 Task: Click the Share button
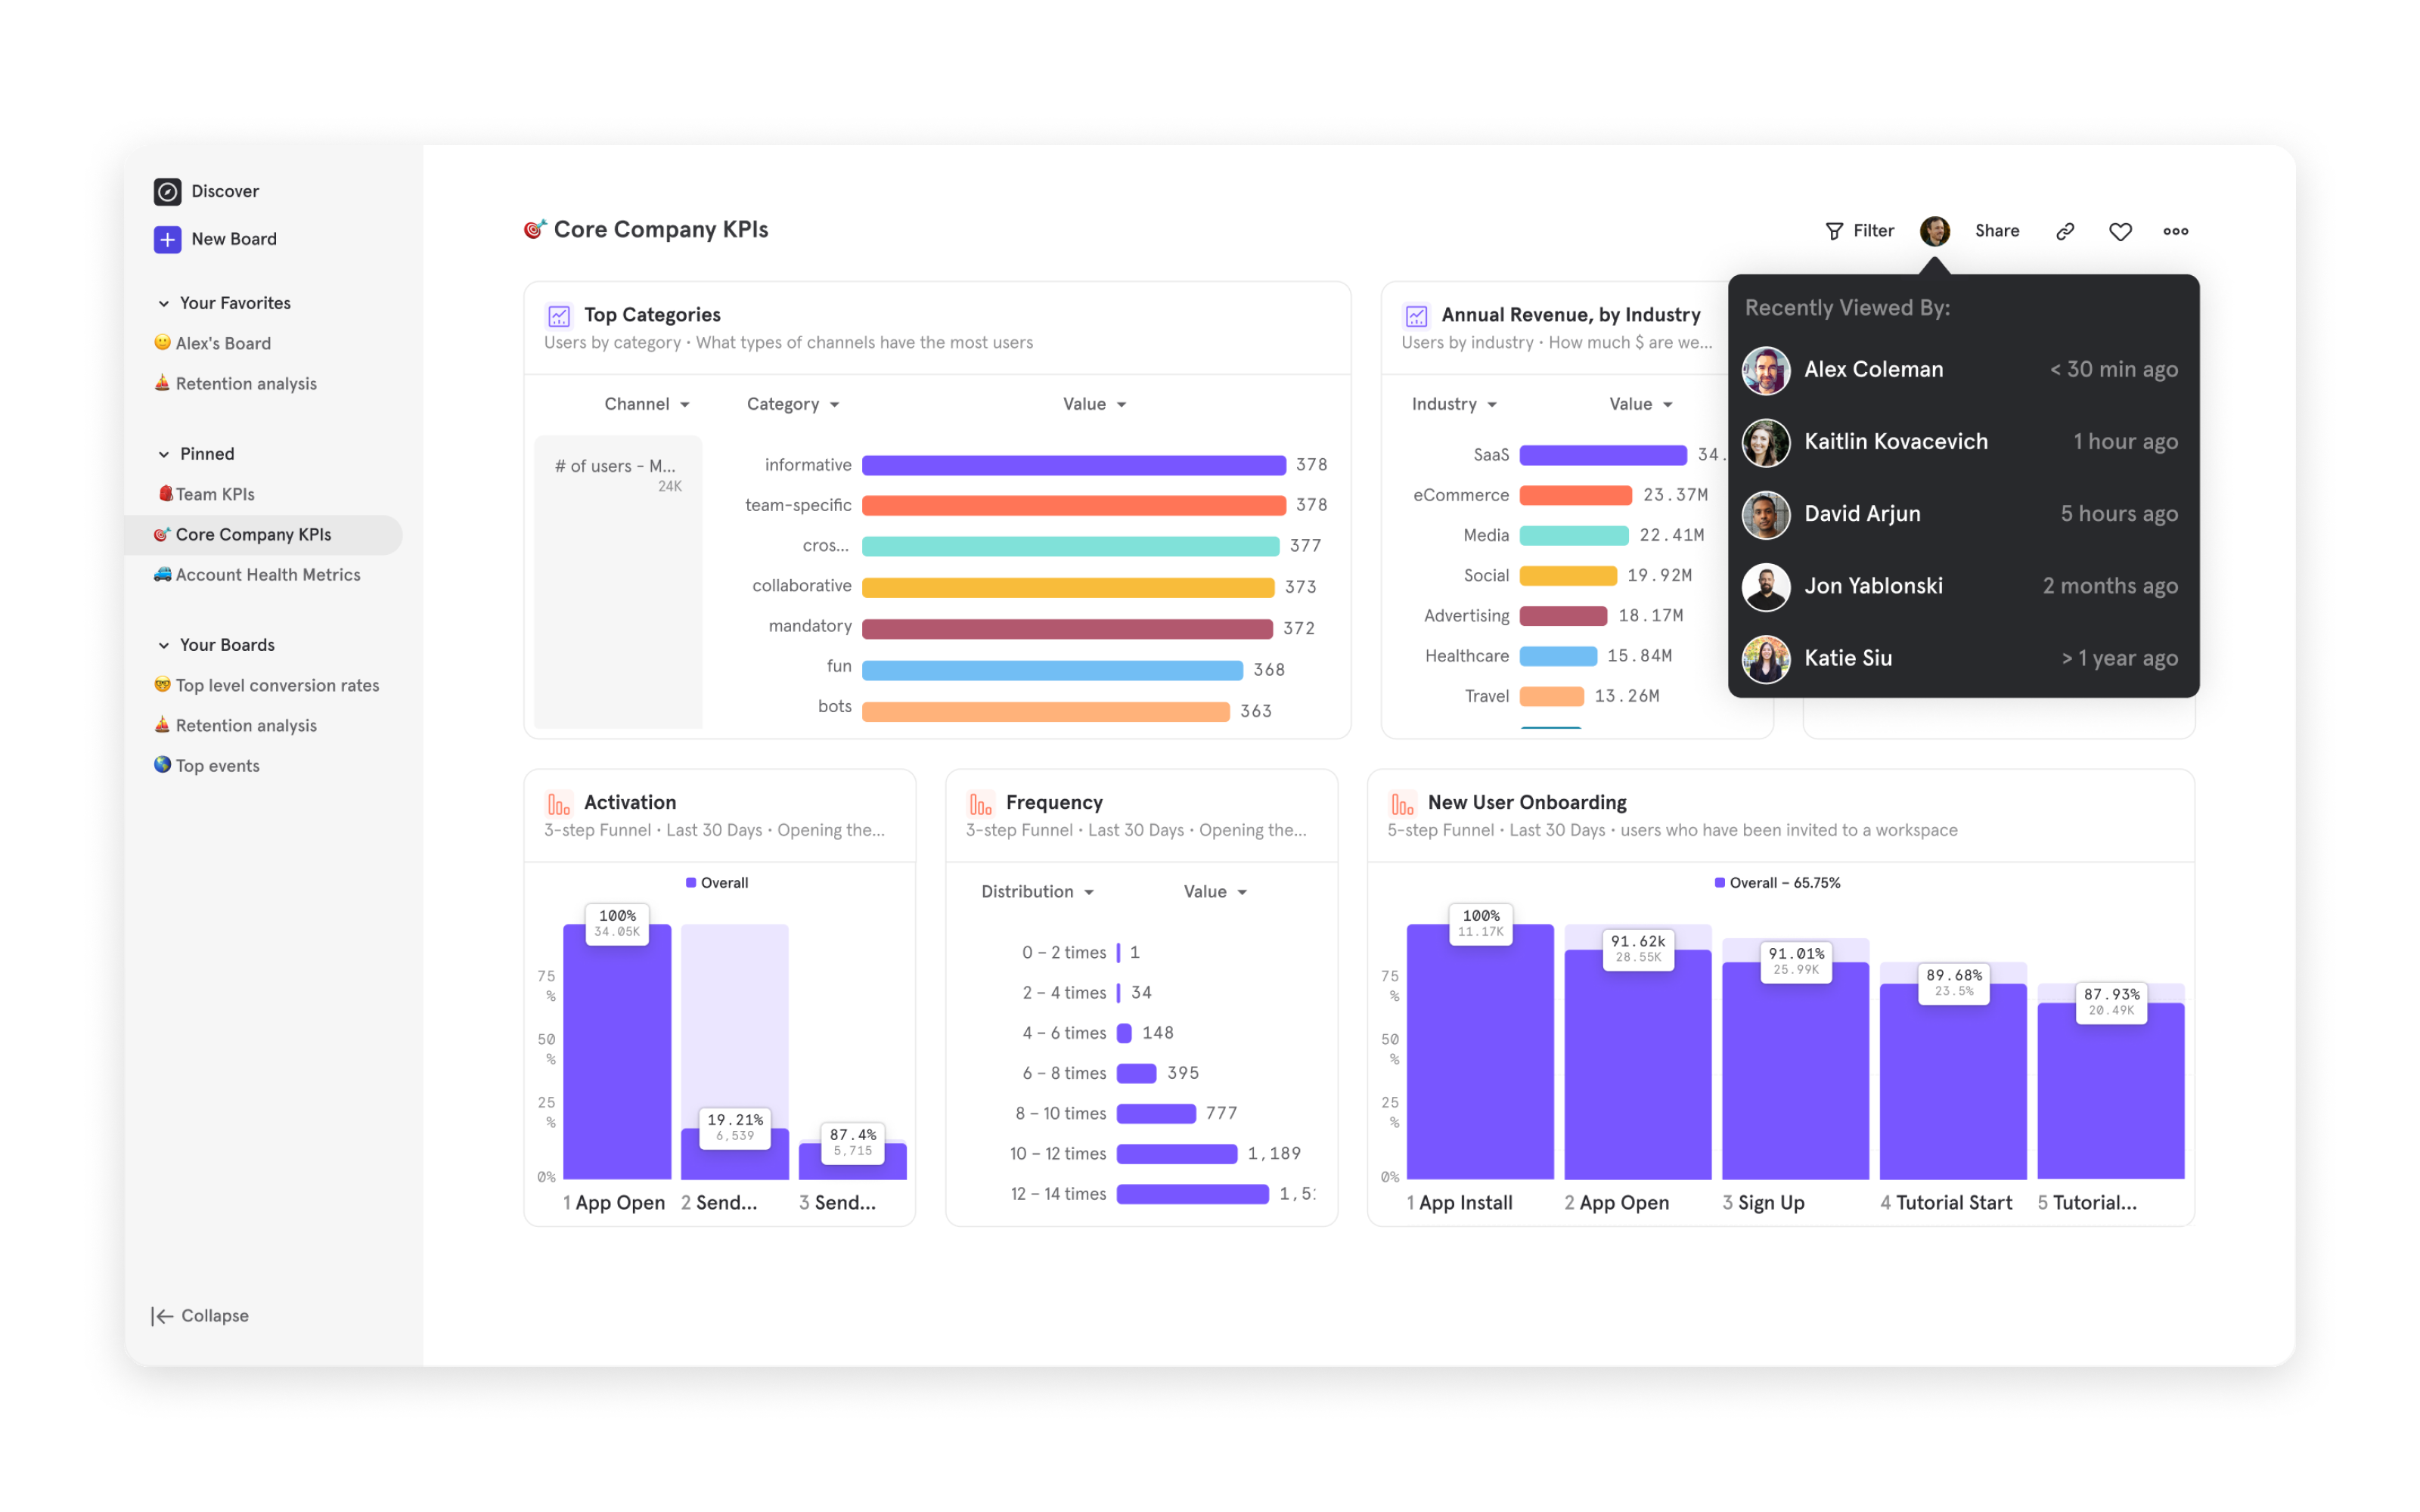coord(1996,231)
